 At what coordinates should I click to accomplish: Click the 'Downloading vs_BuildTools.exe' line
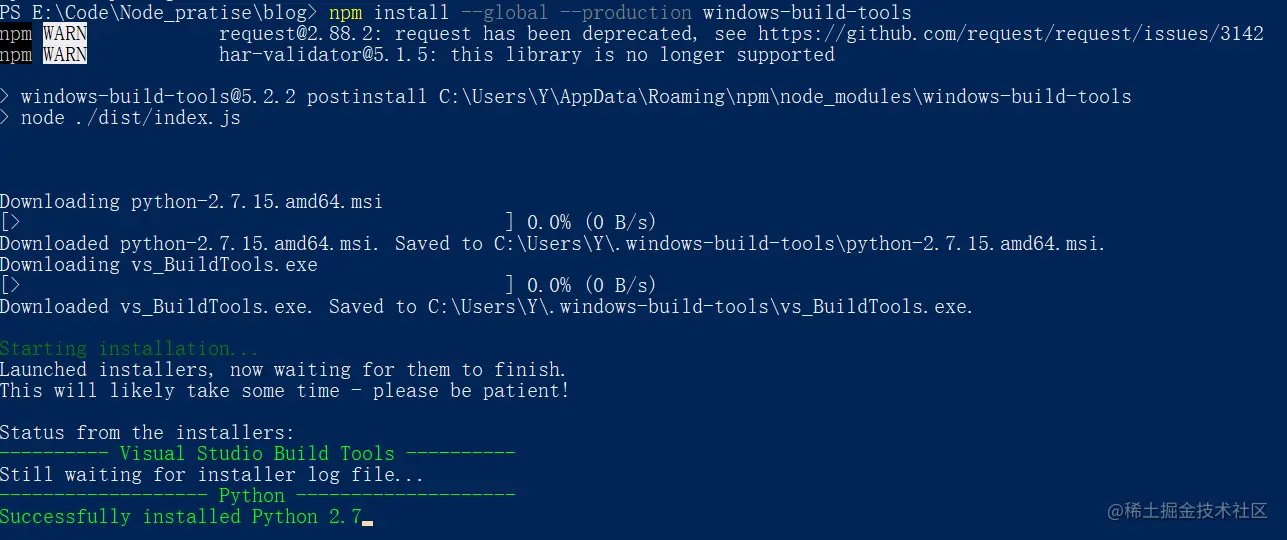point(159,264)
